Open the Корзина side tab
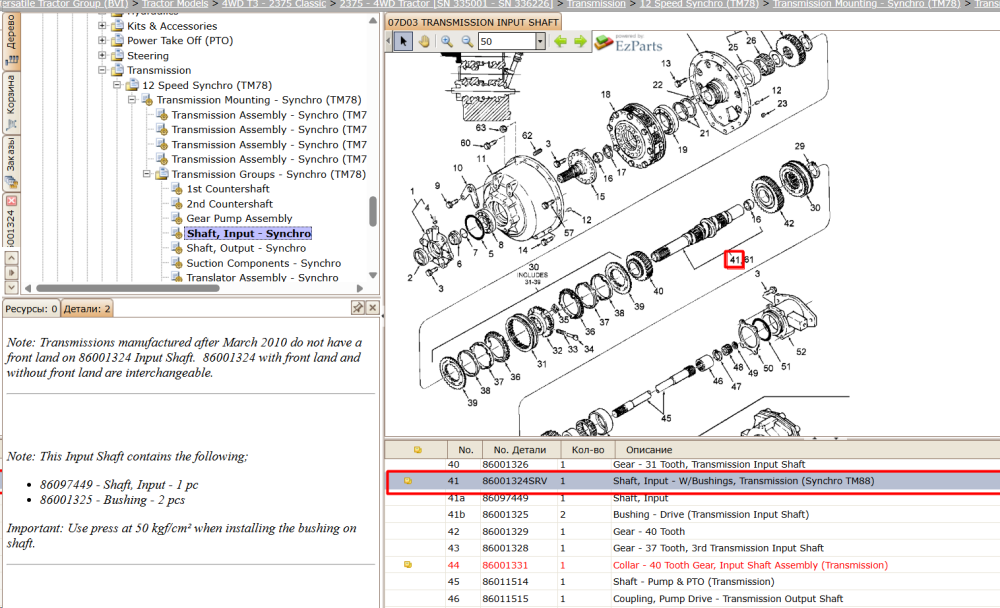The width and height of the screenshot is (1000, 608). (x=11, y=103)
